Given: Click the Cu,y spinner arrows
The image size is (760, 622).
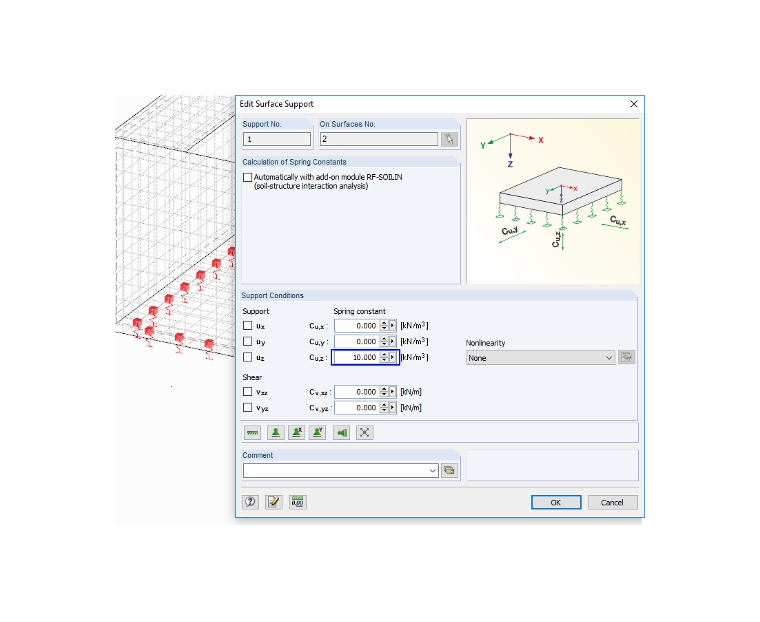Looking at the screenshot, I should click(384, 341).
